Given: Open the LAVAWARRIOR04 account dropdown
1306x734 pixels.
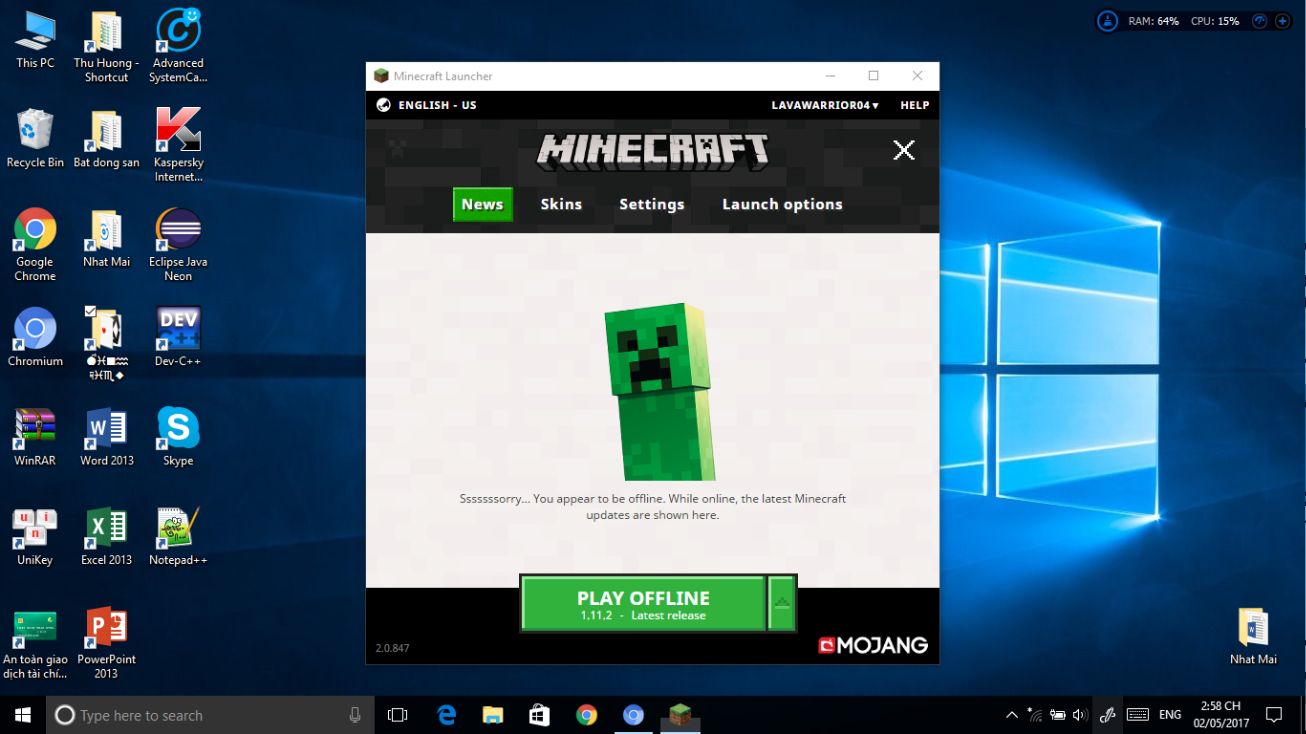Looking at the screenshot, I should [825, 105].
